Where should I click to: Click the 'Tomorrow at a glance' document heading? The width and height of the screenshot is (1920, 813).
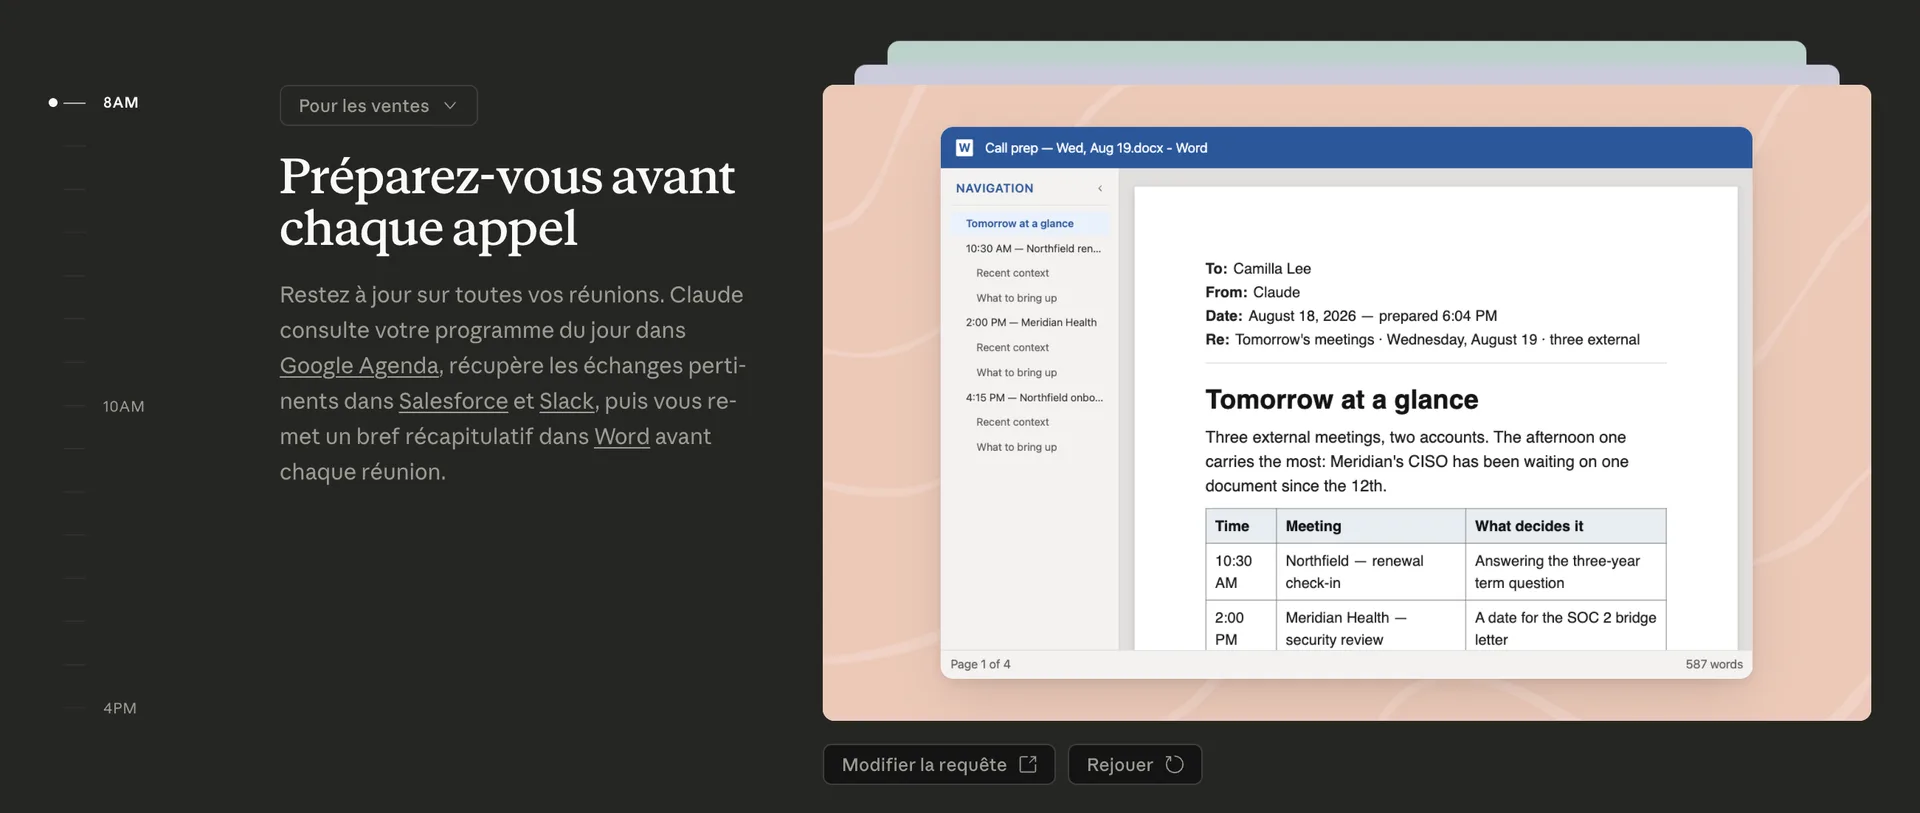(1341, 400)
